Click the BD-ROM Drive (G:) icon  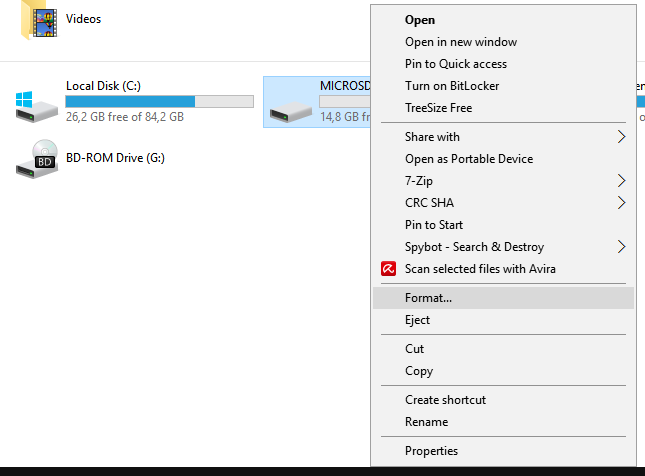tap(37, 159)
